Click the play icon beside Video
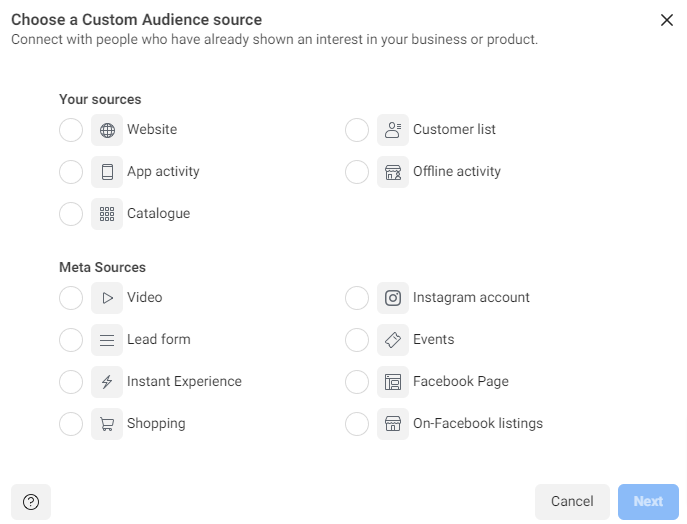The image size is (687, 524). pyautogui.click(x=107, y=298)
